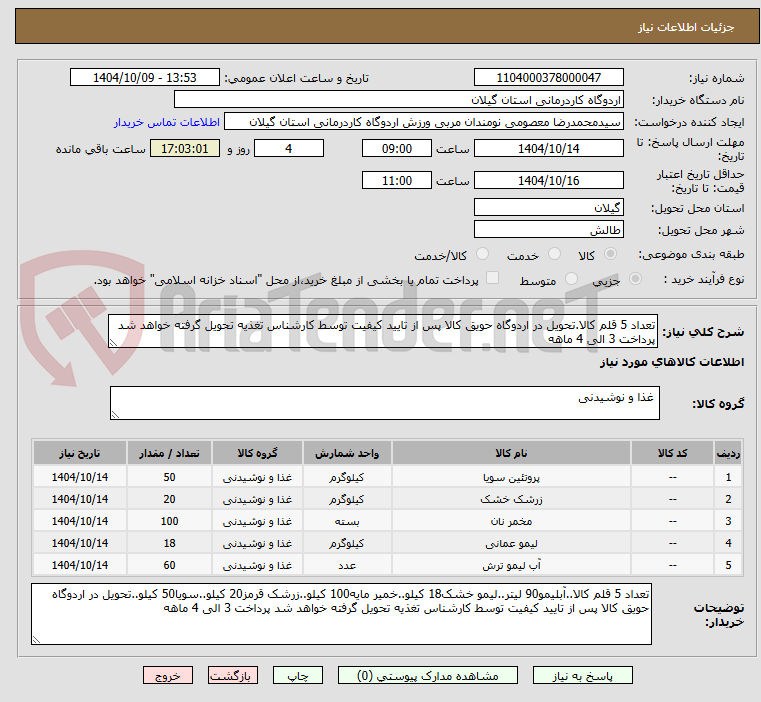Click the resize grip of گروه کالا box
Screen dimensions: 761x702
point(115,415)
